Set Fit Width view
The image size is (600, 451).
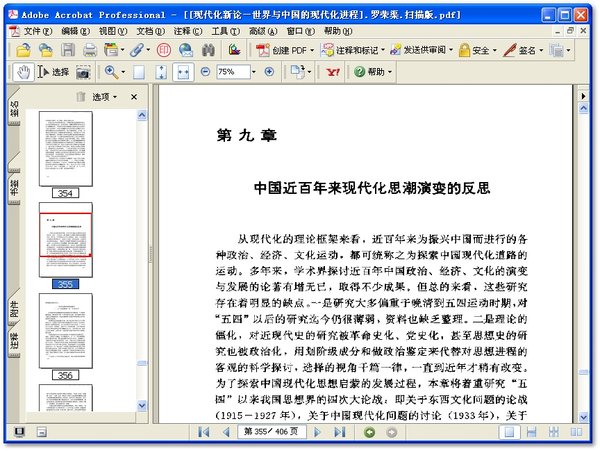pos(183,72)
